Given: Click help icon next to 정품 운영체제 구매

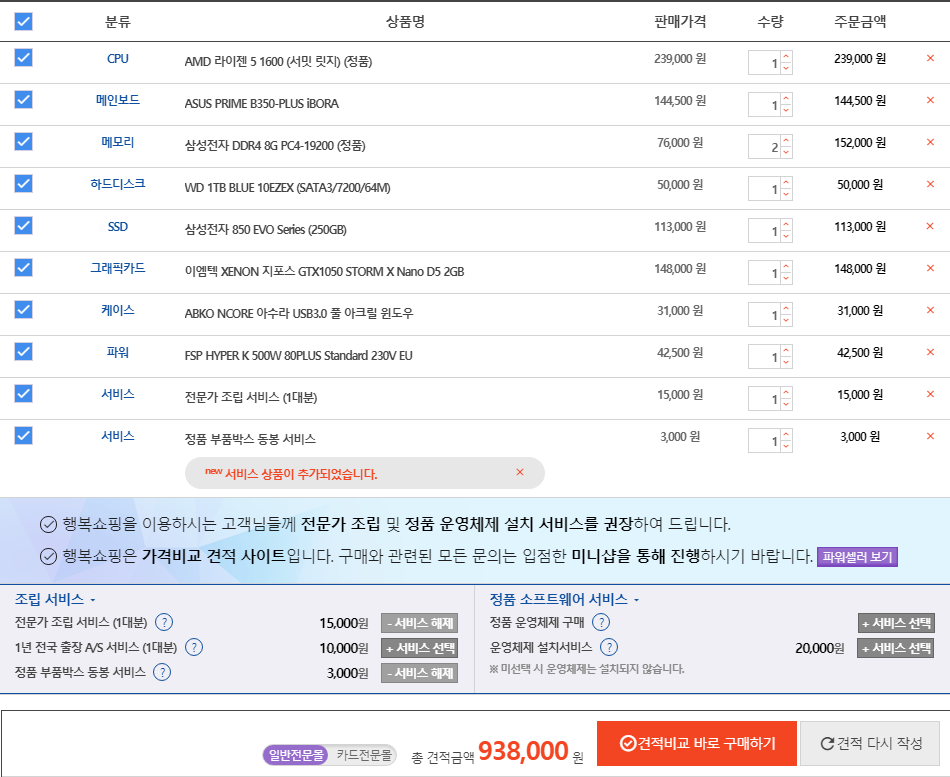Looking at the screenshot, I should pos(601,622).
